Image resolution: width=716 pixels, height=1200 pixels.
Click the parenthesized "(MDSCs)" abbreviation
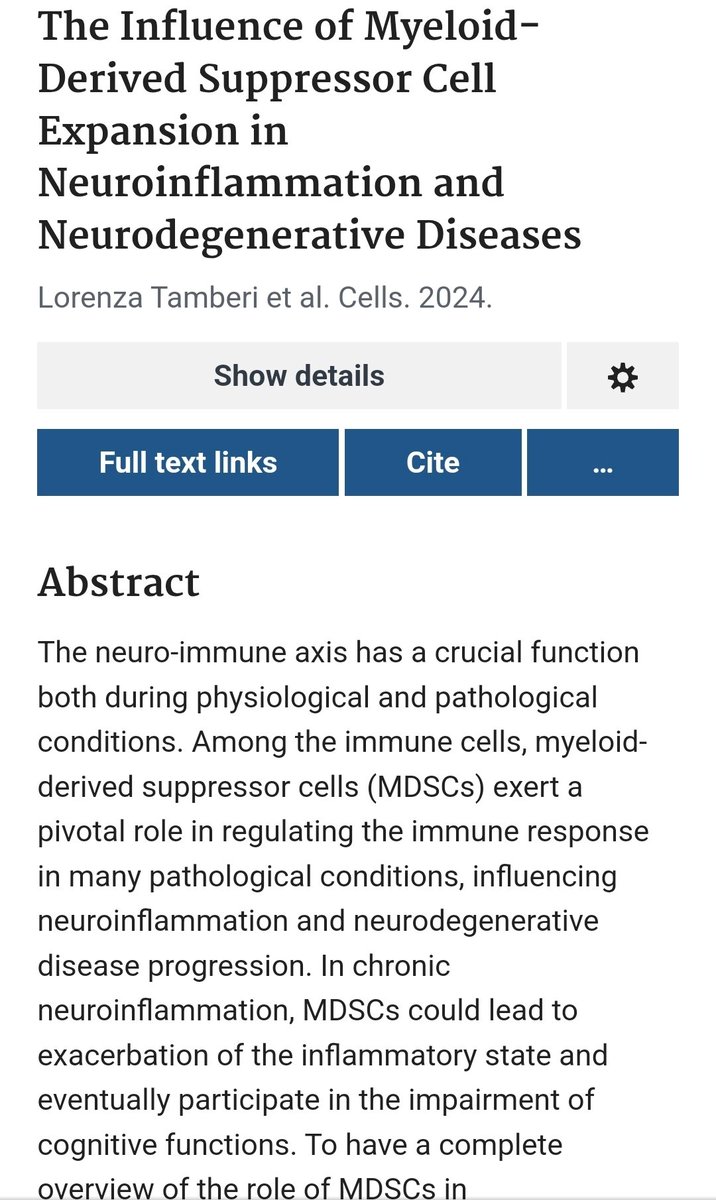(x=430, y=788)
